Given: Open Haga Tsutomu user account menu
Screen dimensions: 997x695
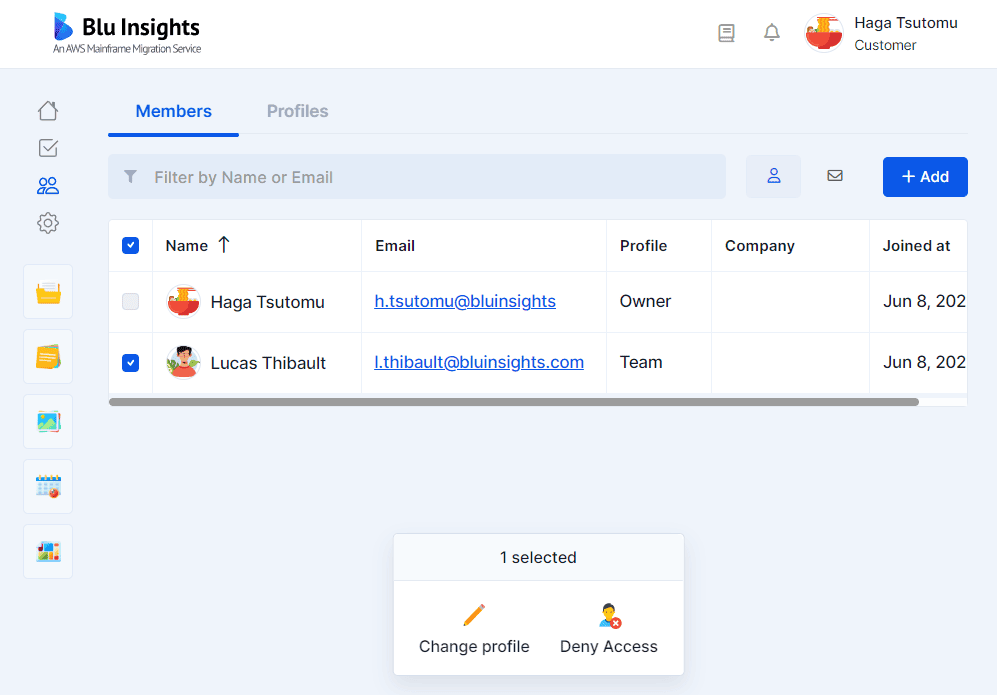Looking at the screenshot, I should point(882,33).
